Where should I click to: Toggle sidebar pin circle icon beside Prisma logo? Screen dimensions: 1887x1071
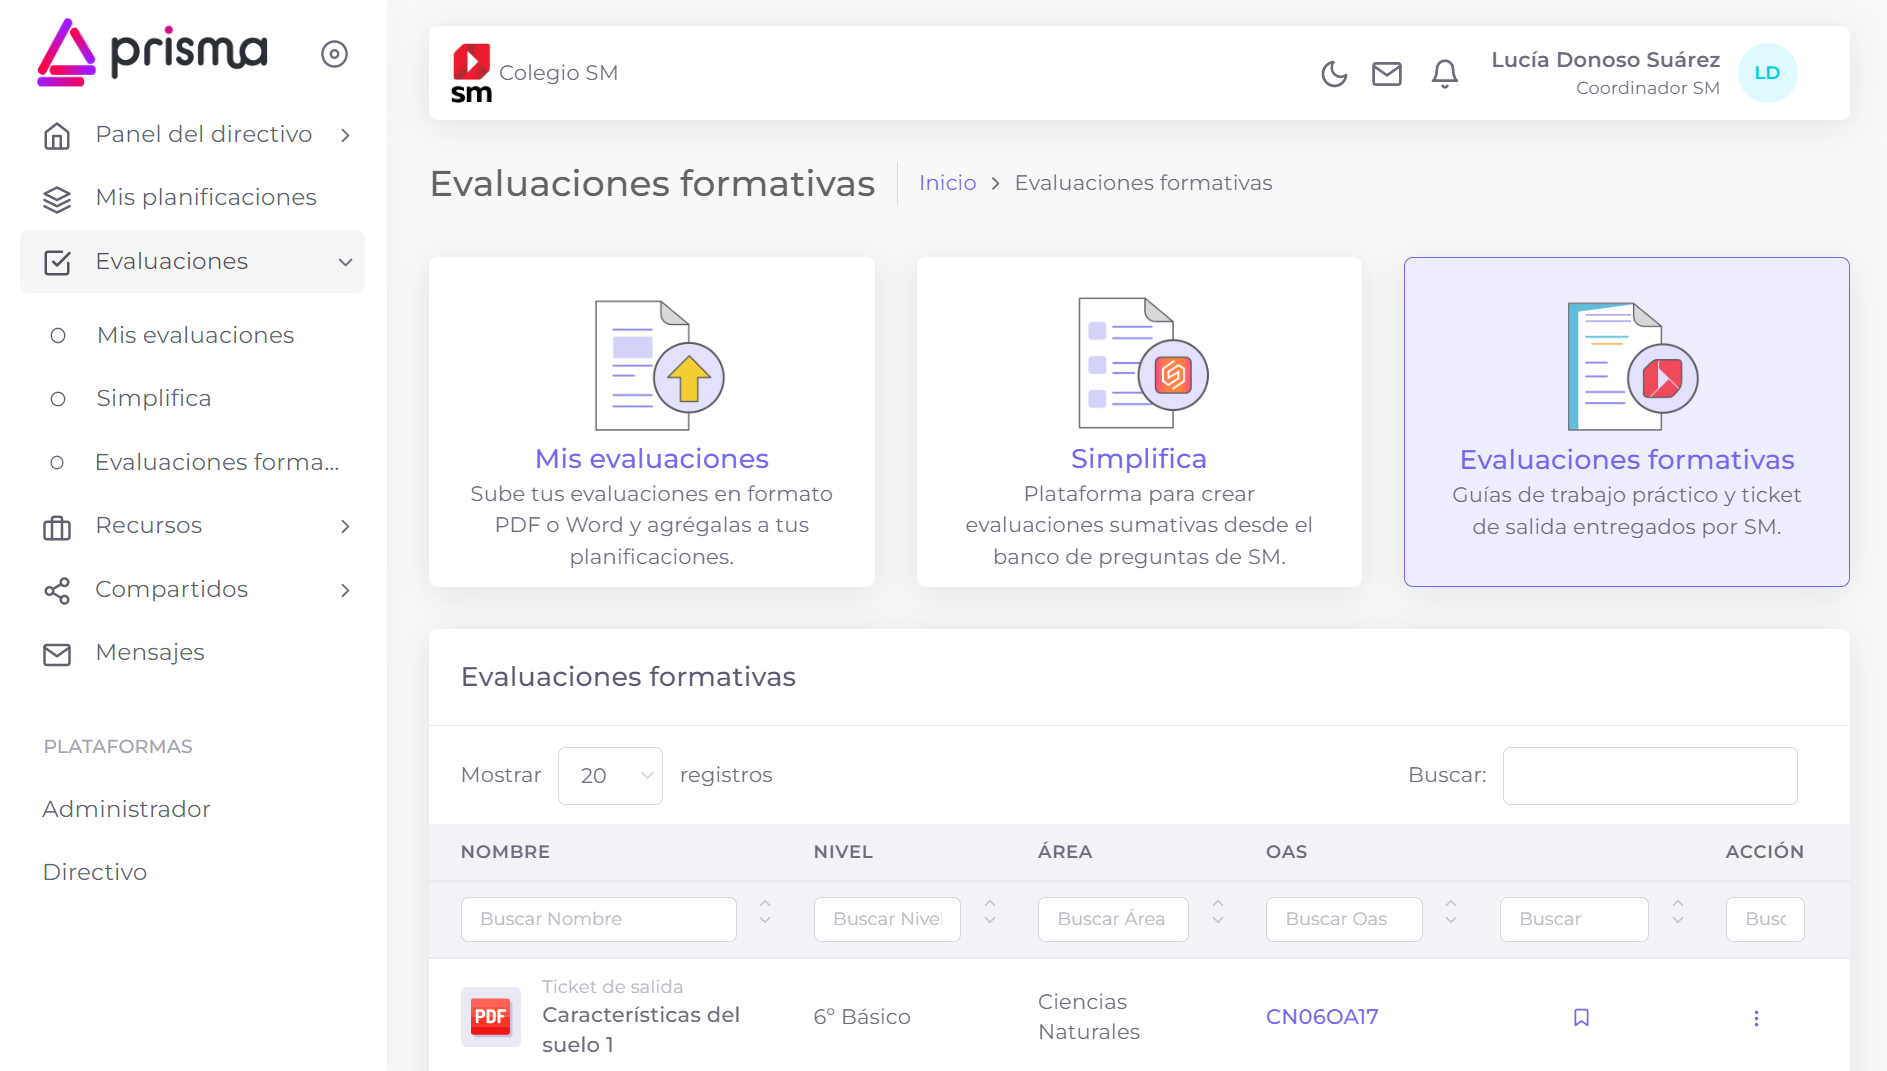334,54
